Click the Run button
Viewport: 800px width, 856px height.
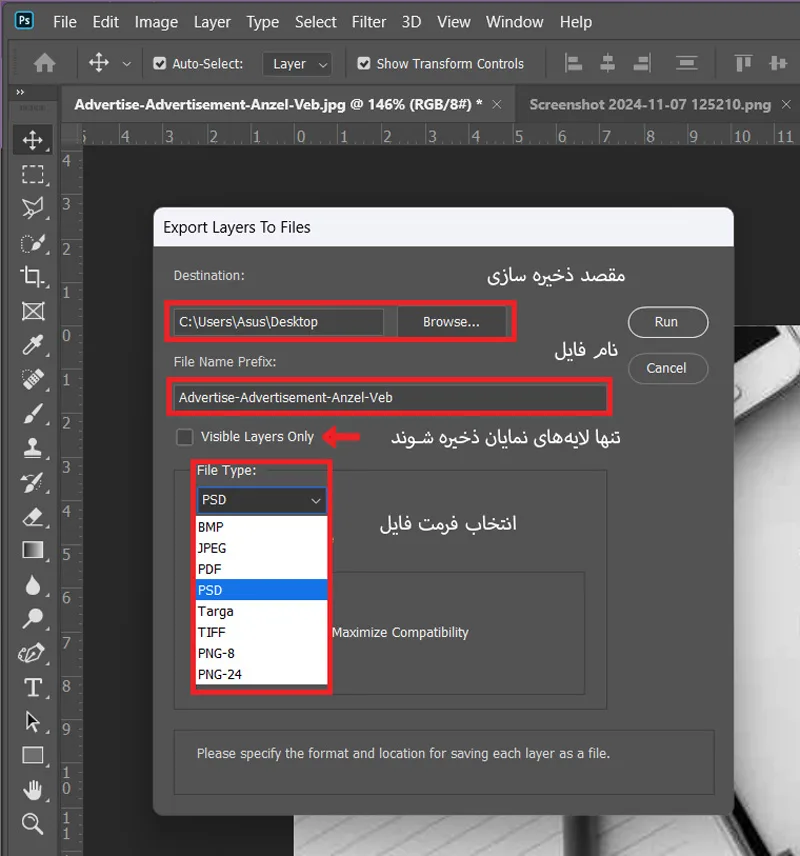pyautogui.click(x=668, y=322)
